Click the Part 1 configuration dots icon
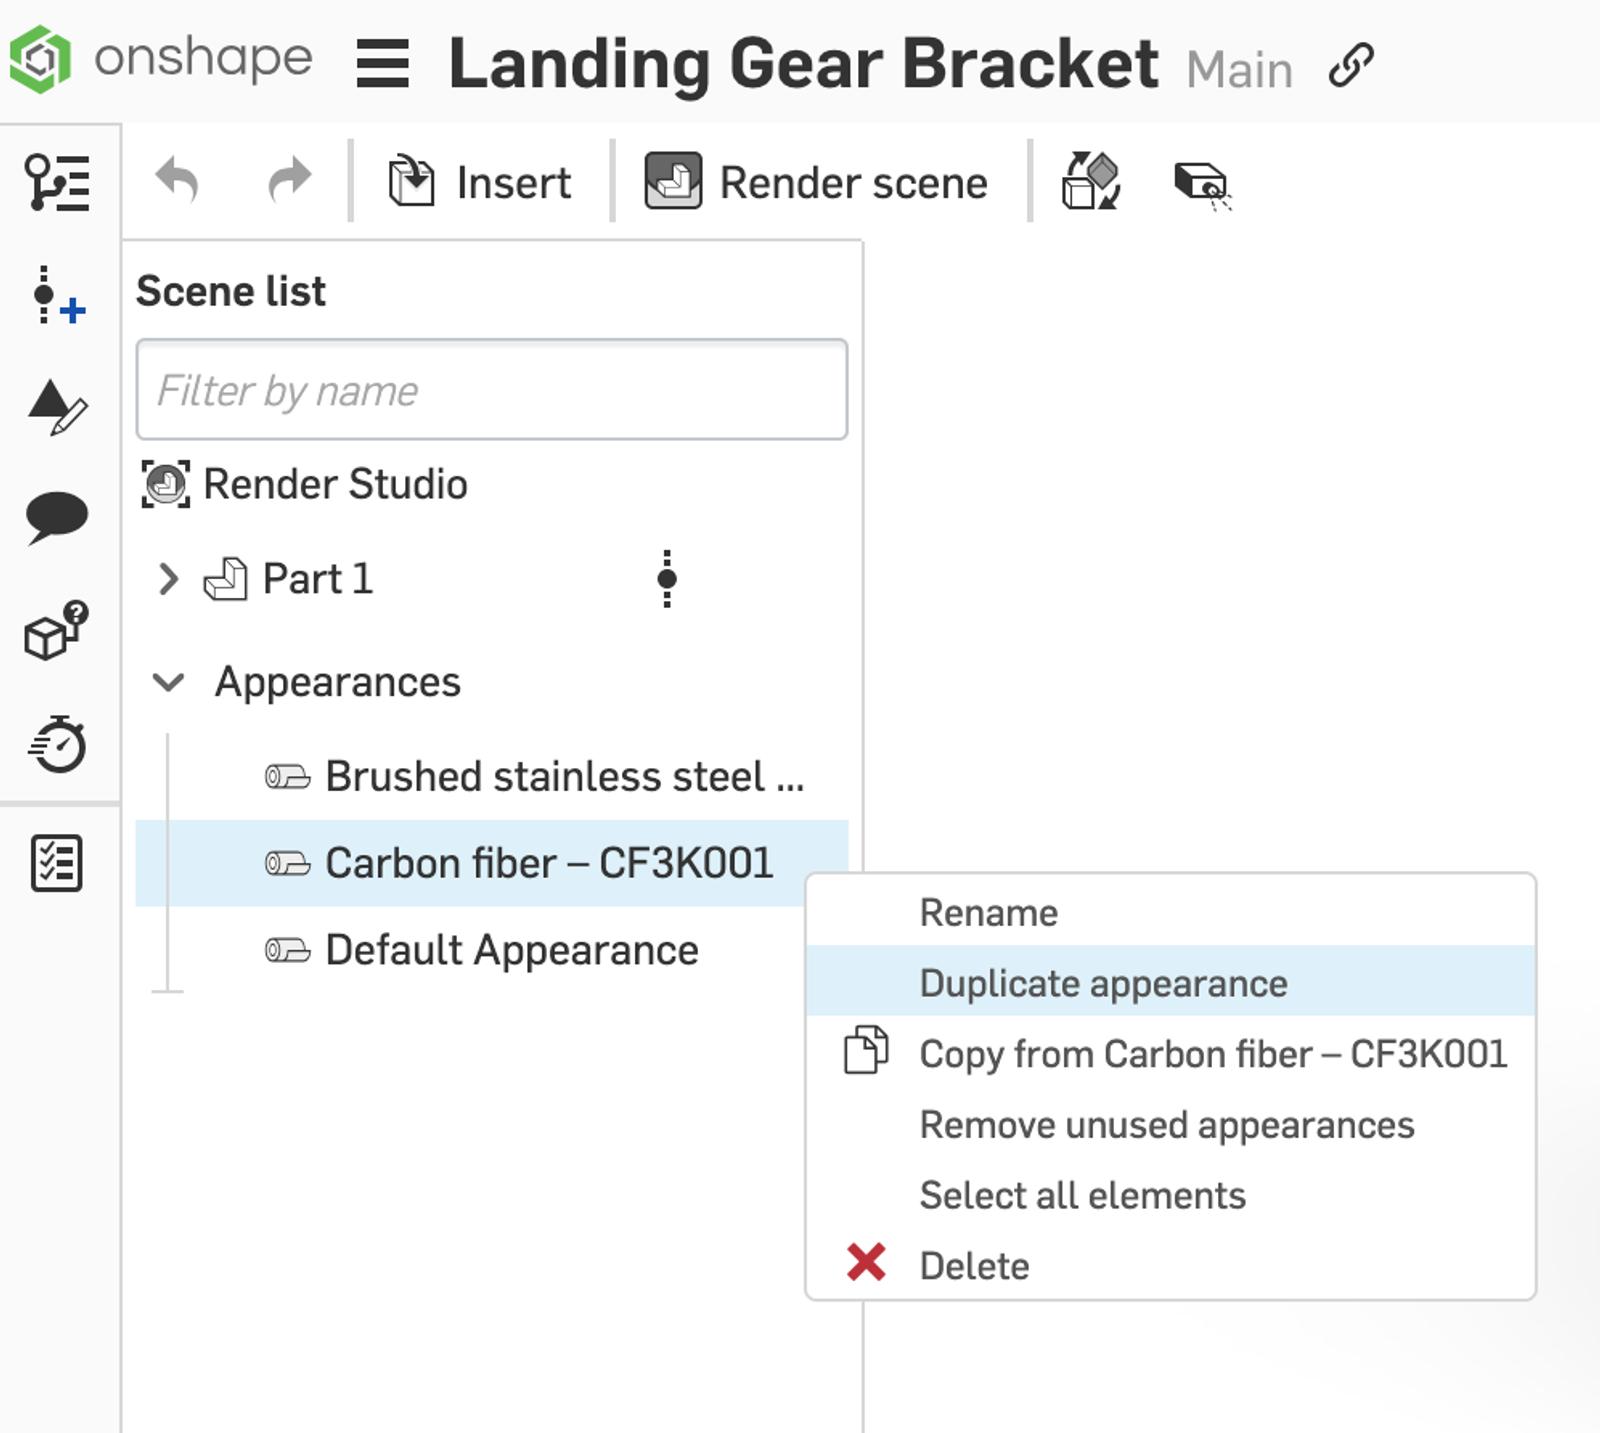Viewport: 1600px width, 1433px height. [667, 579]
